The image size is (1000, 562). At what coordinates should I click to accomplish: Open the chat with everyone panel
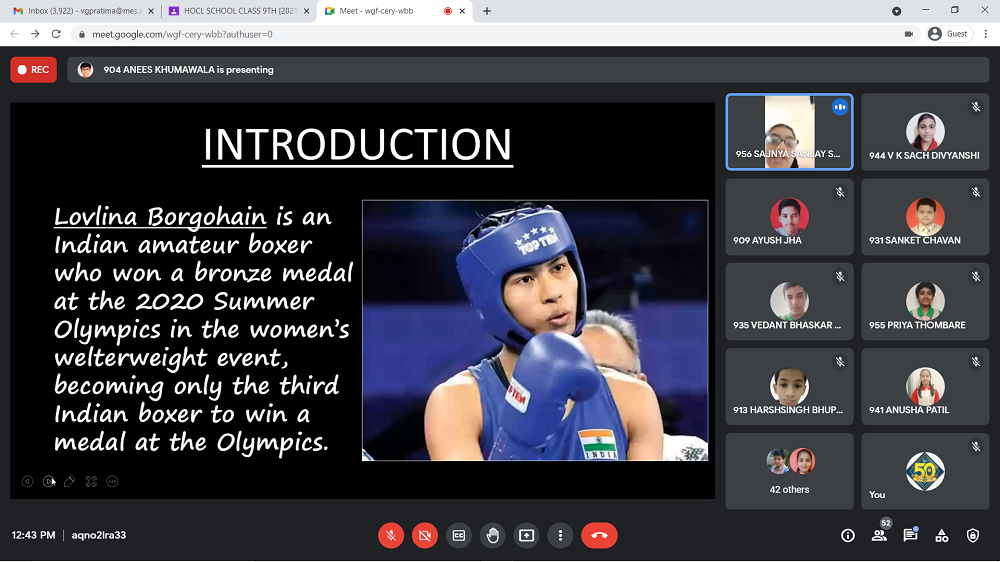(x=910, y=535)
